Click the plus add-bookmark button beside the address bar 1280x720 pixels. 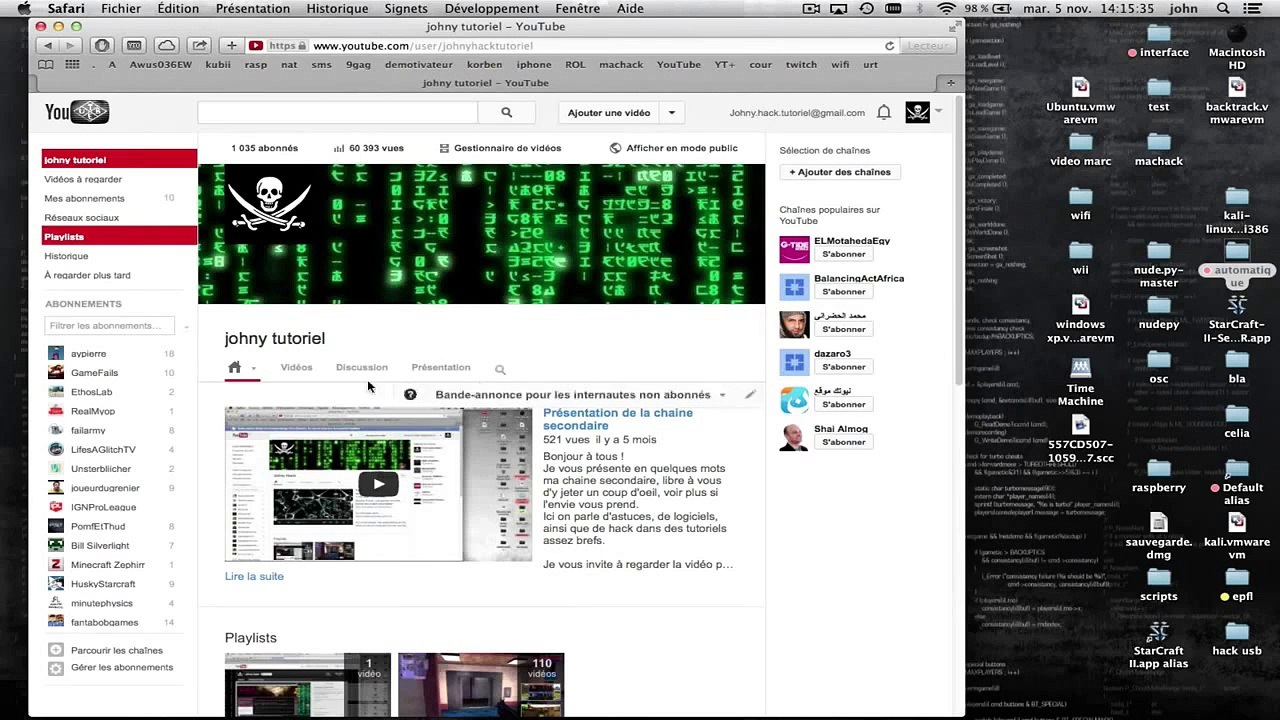(232, 46)
